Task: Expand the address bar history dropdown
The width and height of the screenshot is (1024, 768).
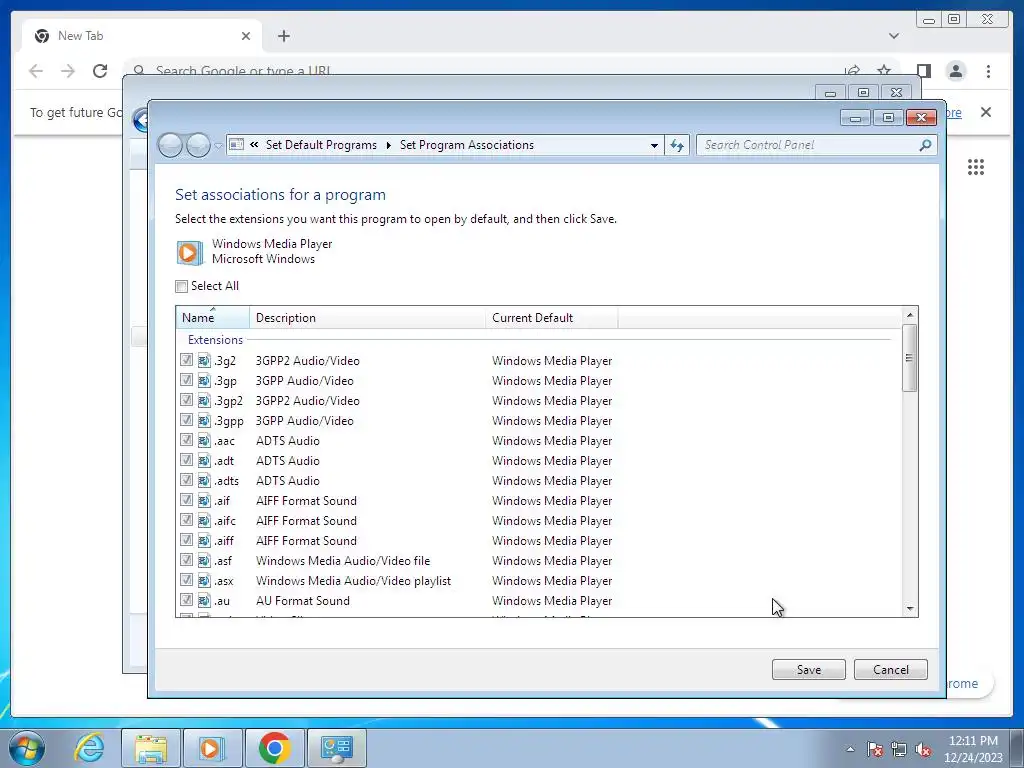Action: pyautogui.click(x=654, y=145)
